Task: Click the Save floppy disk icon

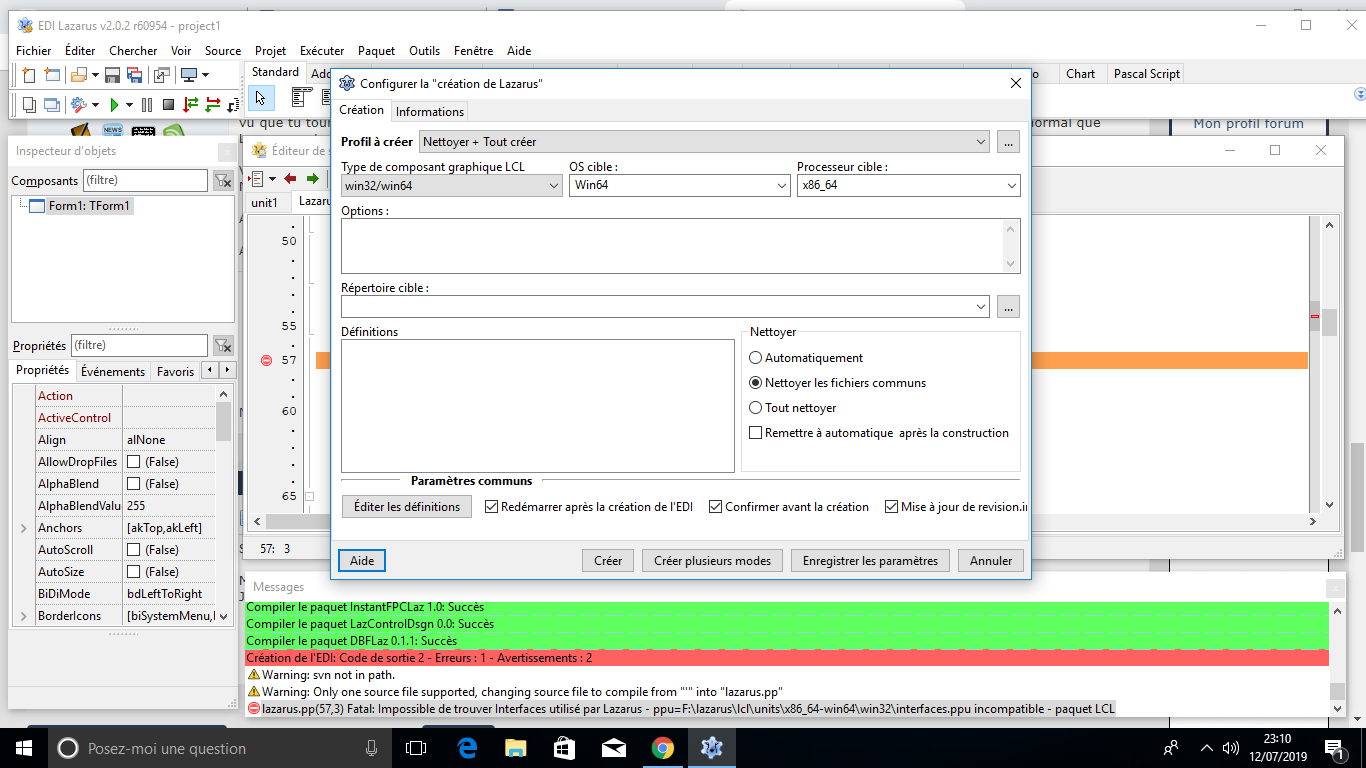Action: coord(112,75)
